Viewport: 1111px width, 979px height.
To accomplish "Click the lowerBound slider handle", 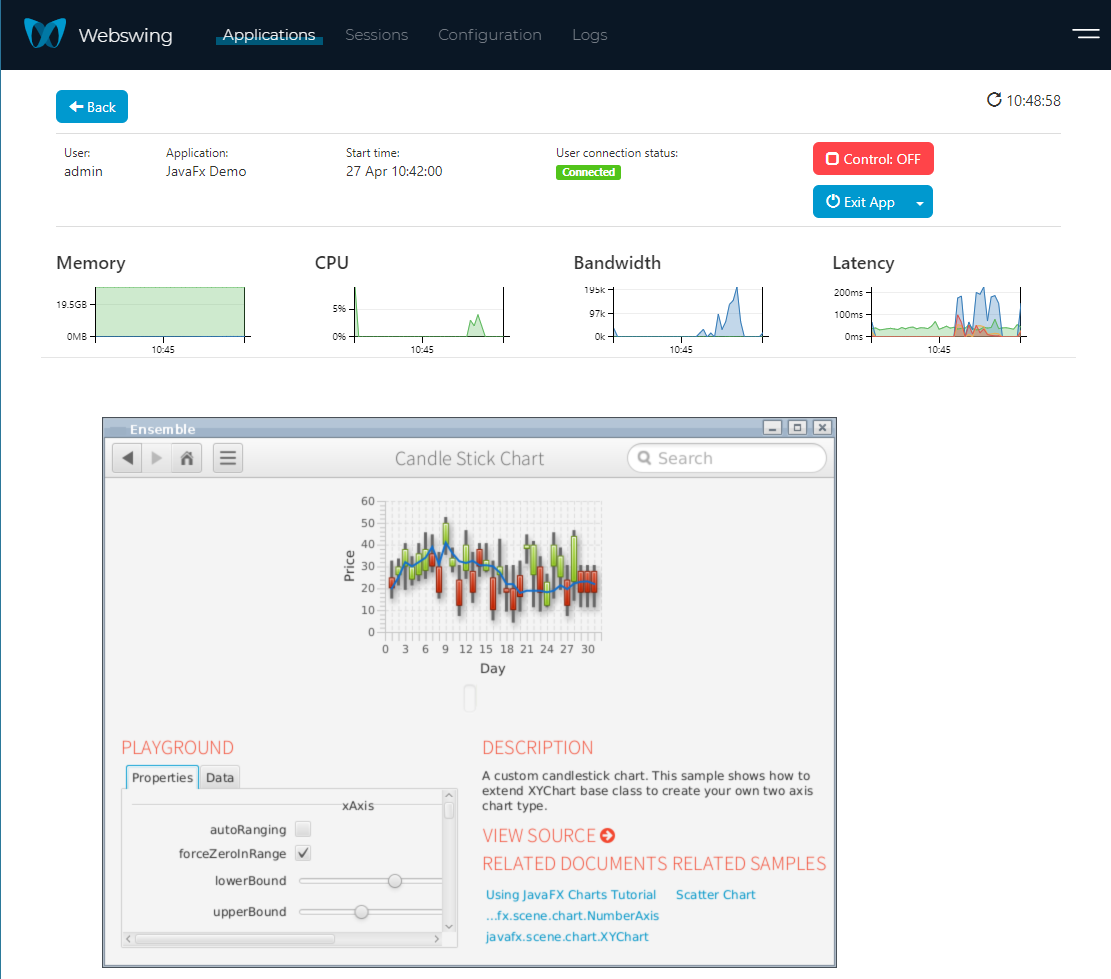I will pos(395,881).
